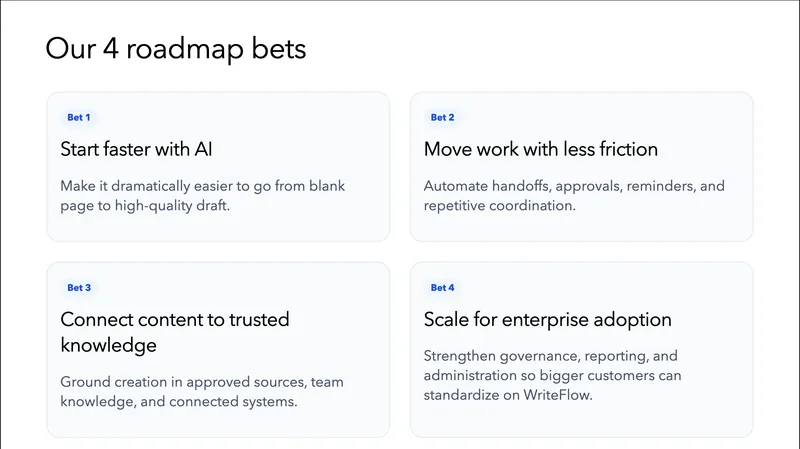
Task: Click the word "AI" in Bet 1 heading
Action: (x=202, y=150)
